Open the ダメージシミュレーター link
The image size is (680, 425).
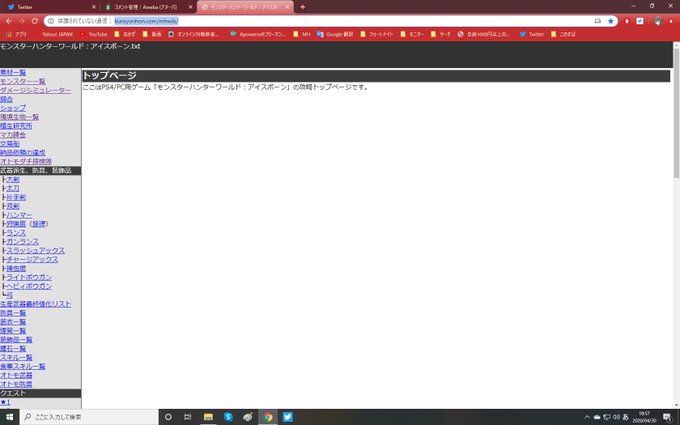[x=36, y=90]
